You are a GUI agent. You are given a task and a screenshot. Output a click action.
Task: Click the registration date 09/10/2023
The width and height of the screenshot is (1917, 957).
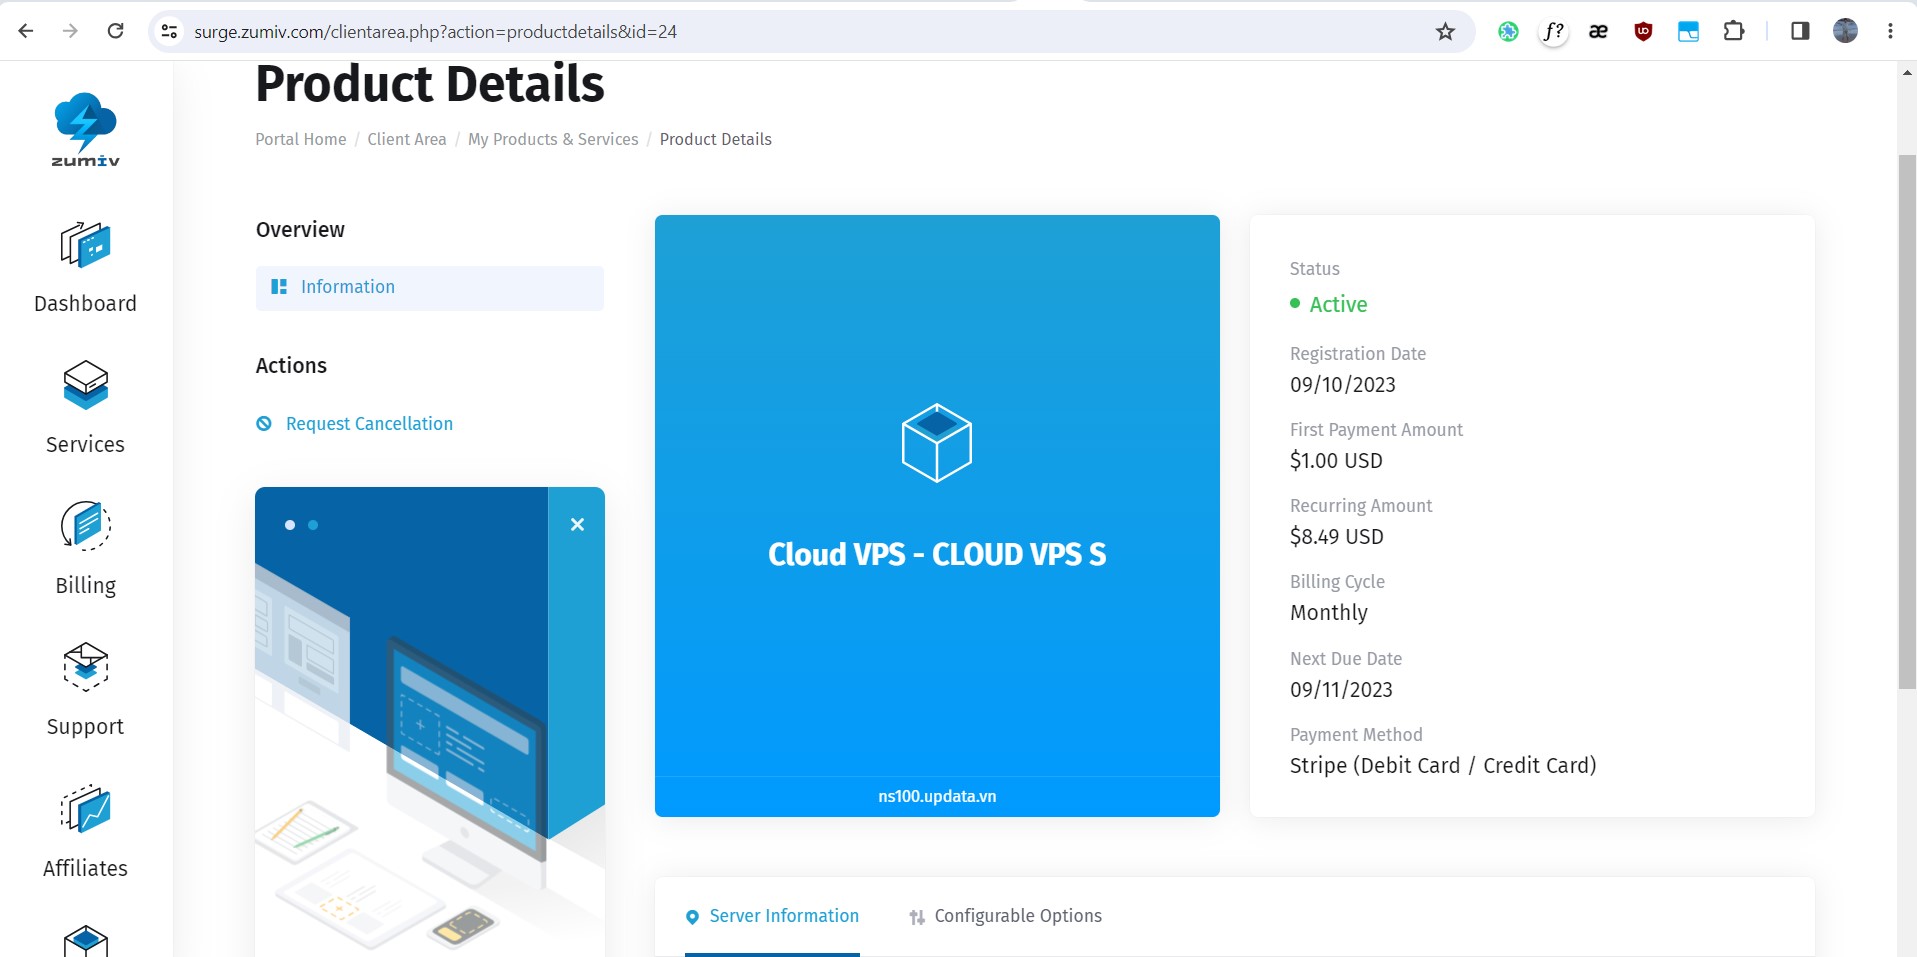point(1343,385)
